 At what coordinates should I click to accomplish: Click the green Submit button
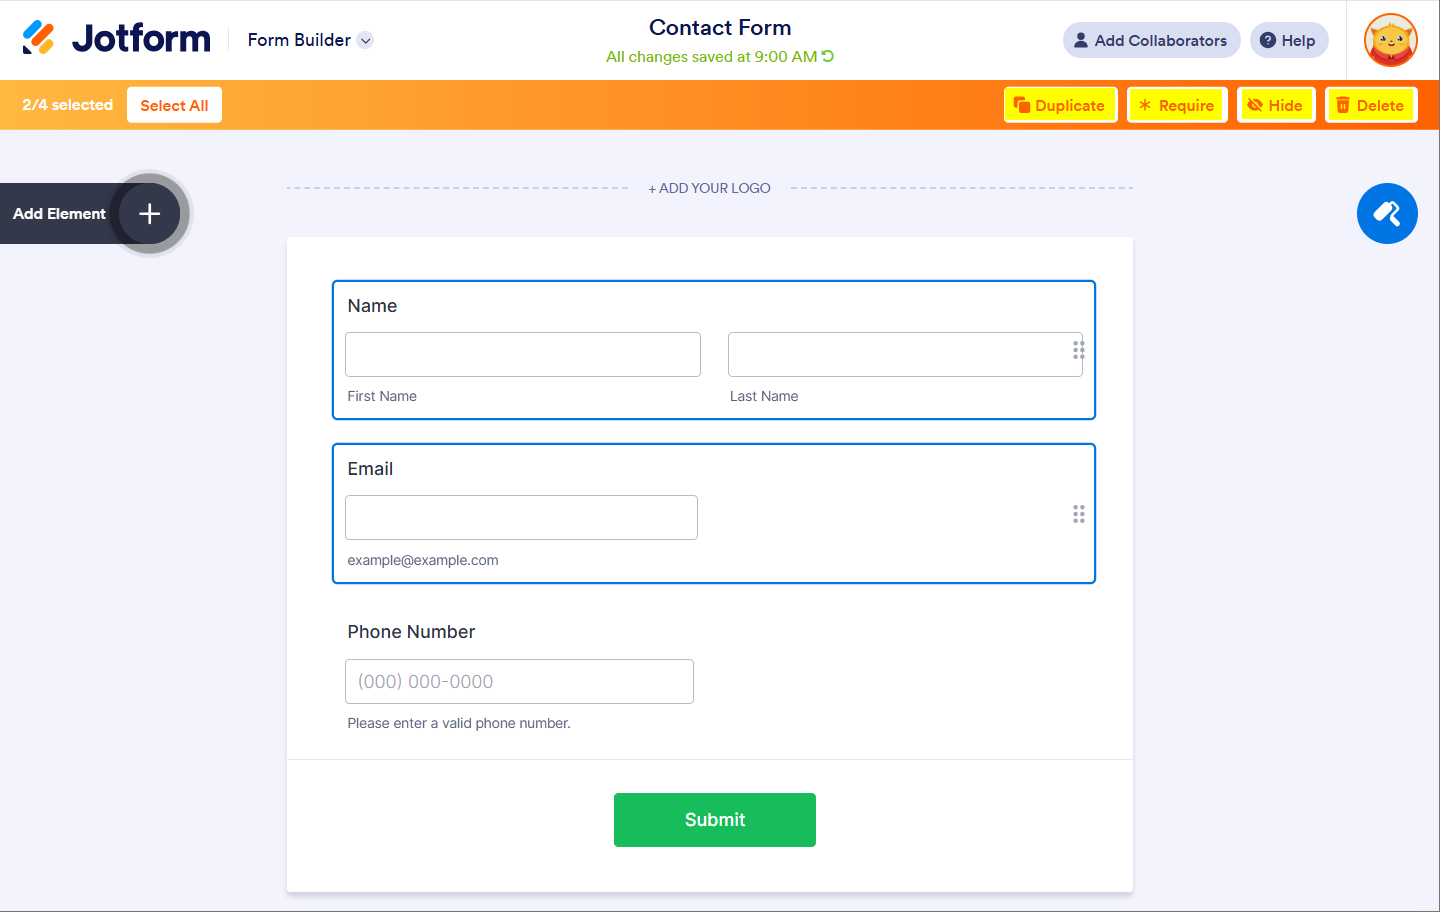click(714, 820)
